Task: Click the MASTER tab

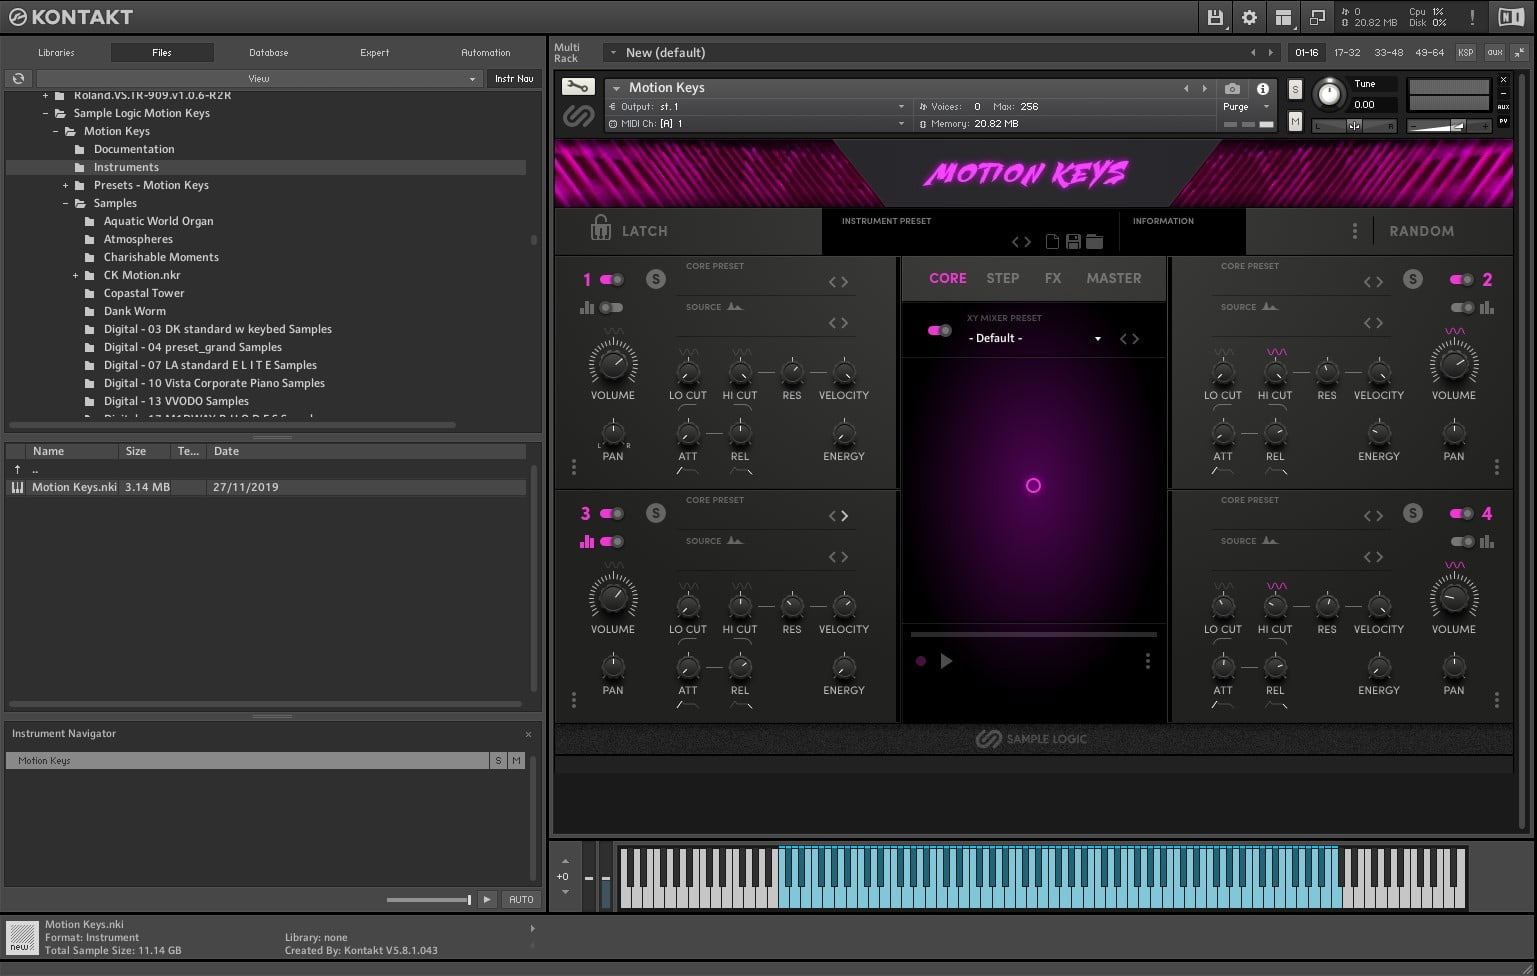Action: (1113, 279)
